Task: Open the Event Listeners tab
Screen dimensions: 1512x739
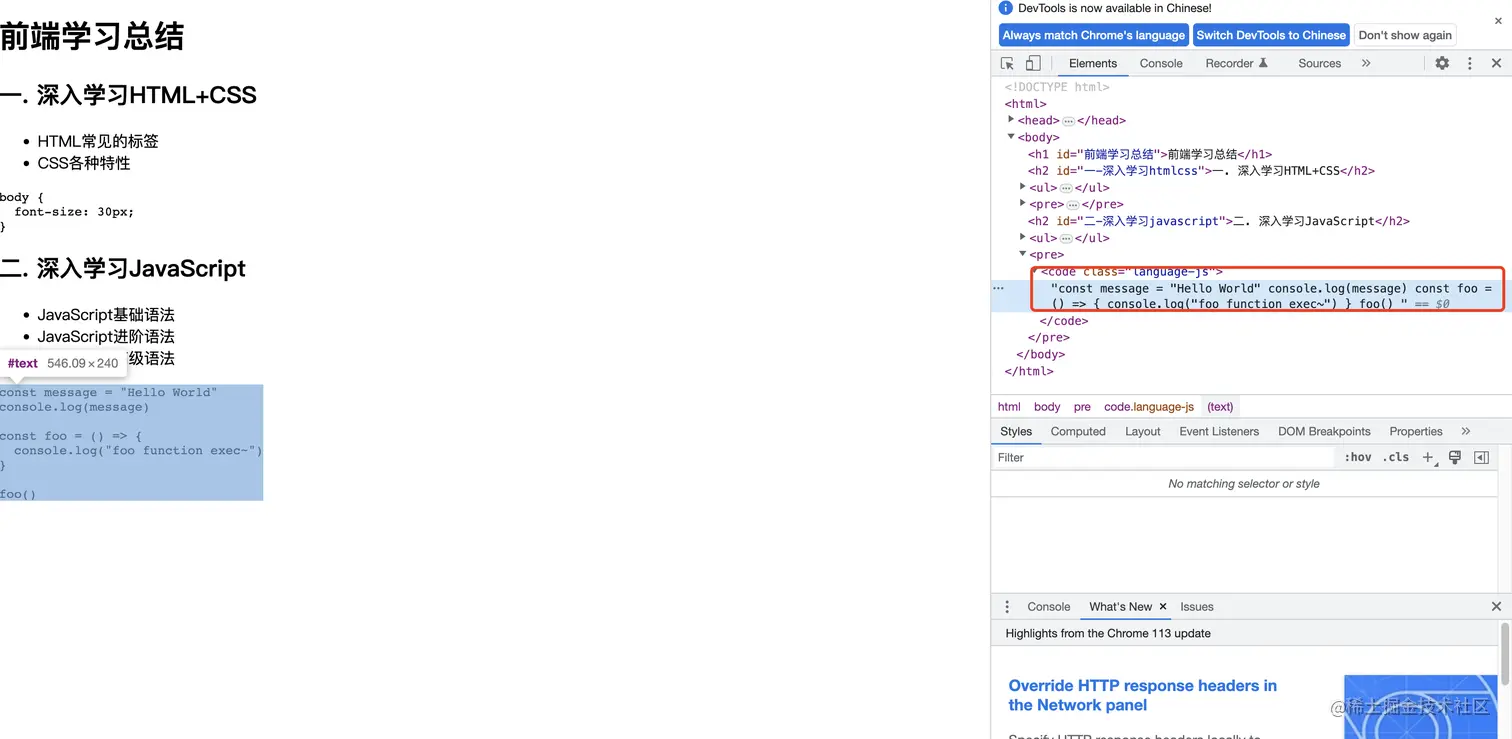Action: pos(1219,431)
